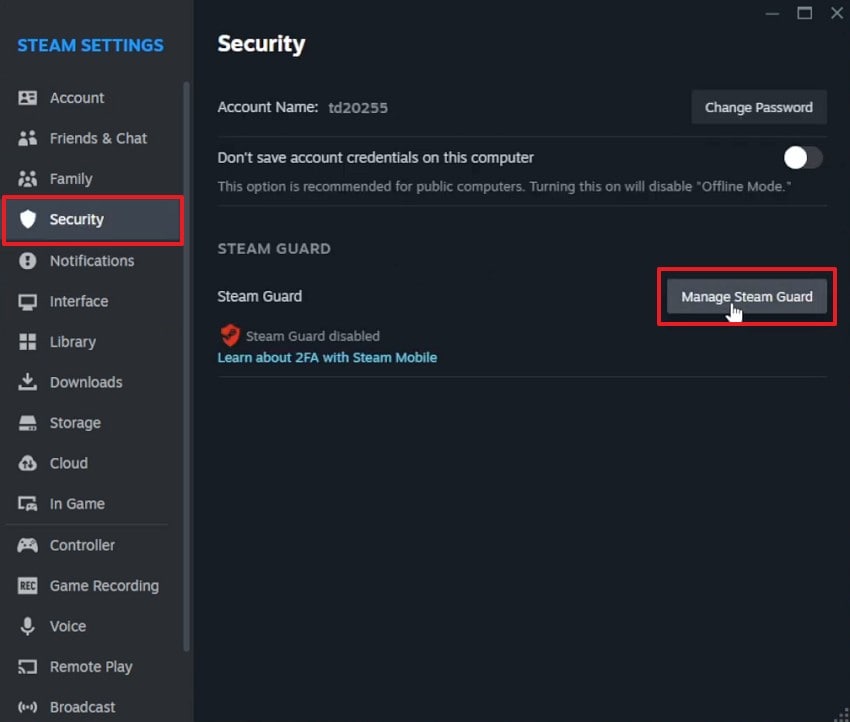Image resolution: width=850 pixels, height=722 pixels.
Task: Click the Controller gamepad icon
Action: [x=28, y=545]
